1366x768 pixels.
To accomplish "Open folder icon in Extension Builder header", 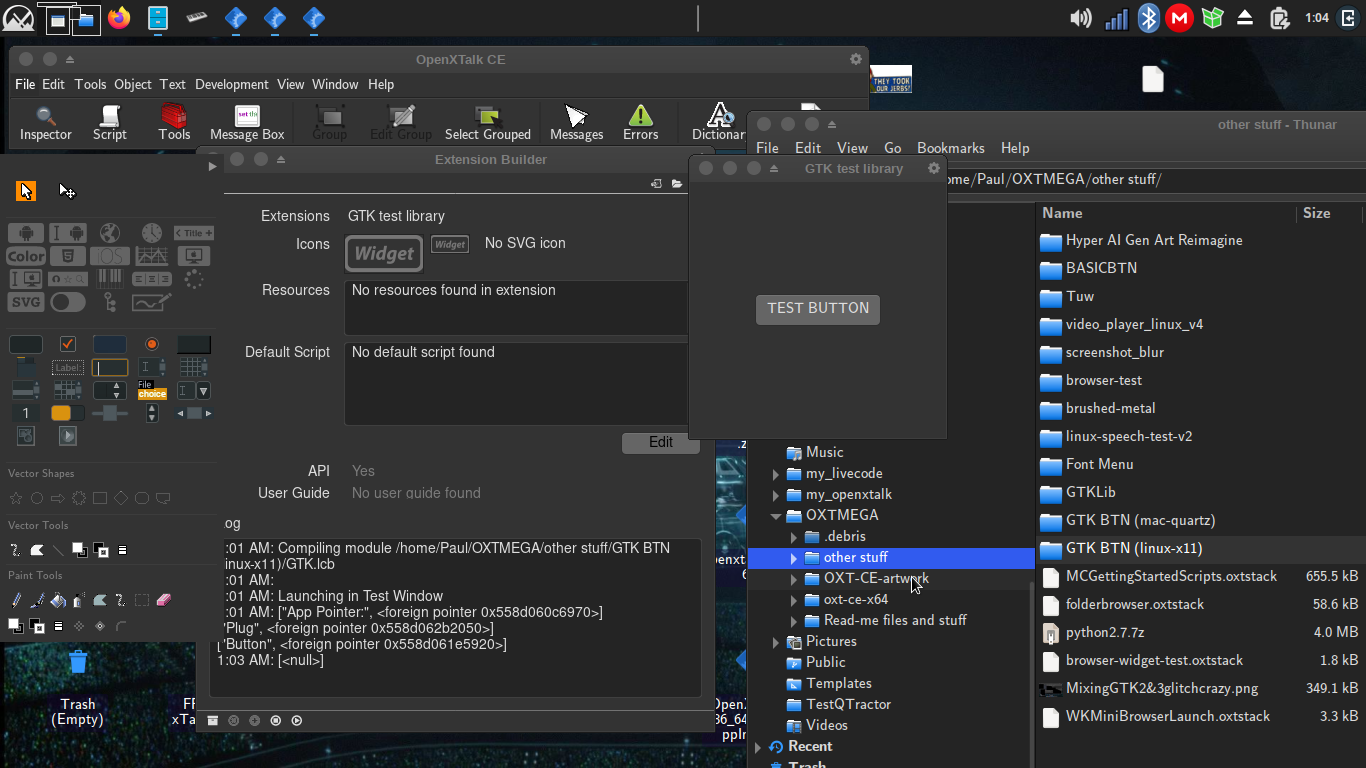I will pyautogui.click(x=677, y=184).
